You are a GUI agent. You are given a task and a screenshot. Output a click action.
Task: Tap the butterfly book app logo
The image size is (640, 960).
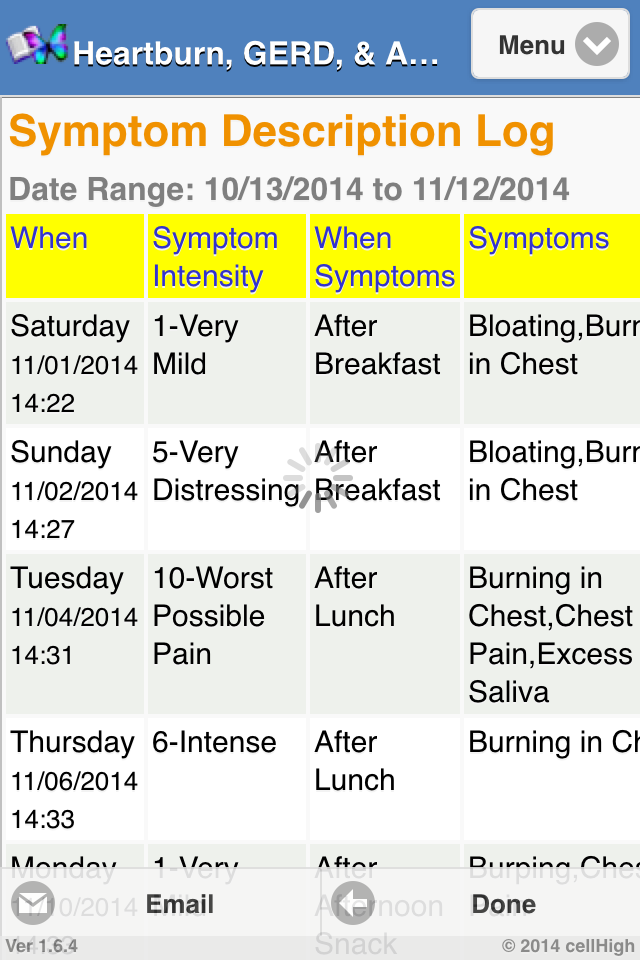point(38,45)
